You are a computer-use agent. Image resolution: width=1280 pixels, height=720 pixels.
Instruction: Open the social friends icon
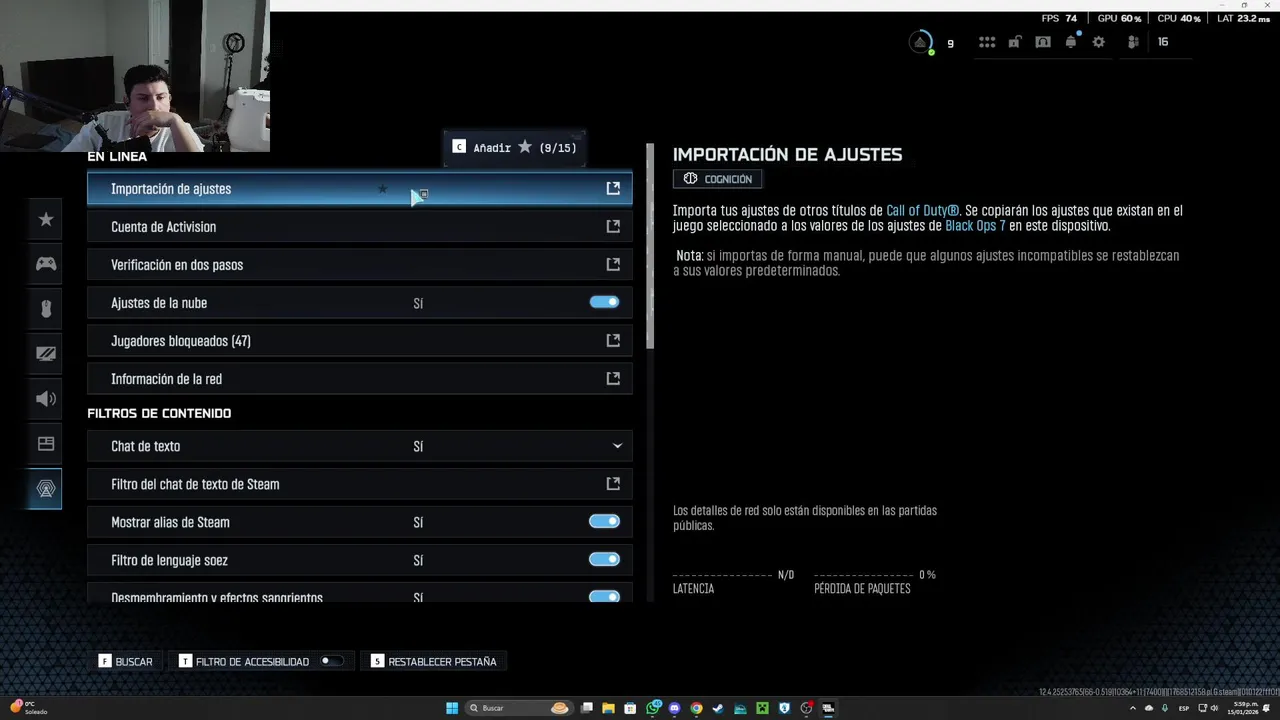1133,42
